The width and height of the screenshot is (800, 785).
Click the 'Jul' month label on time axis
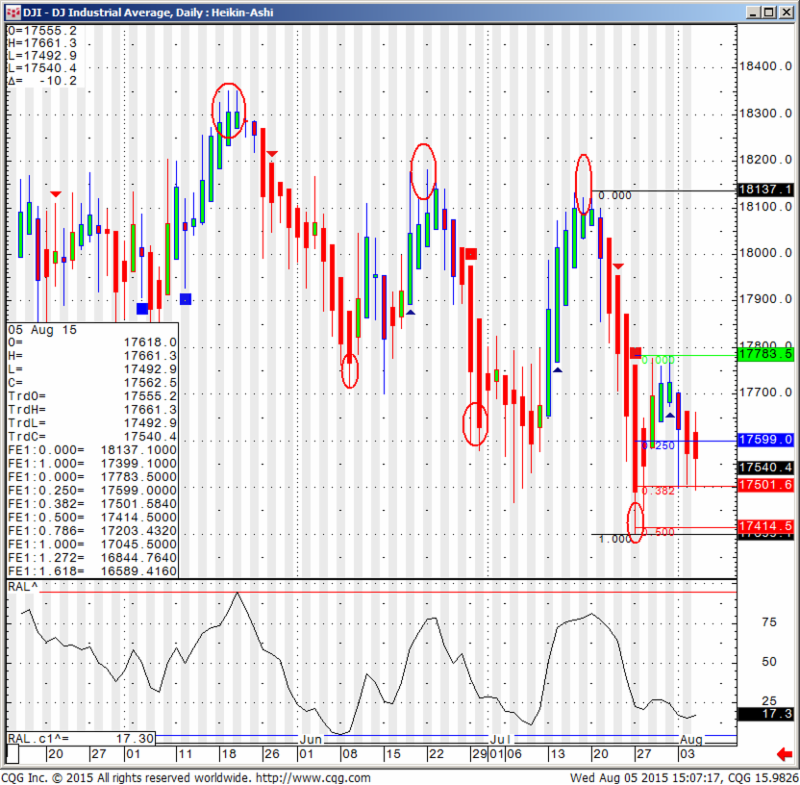500,739
